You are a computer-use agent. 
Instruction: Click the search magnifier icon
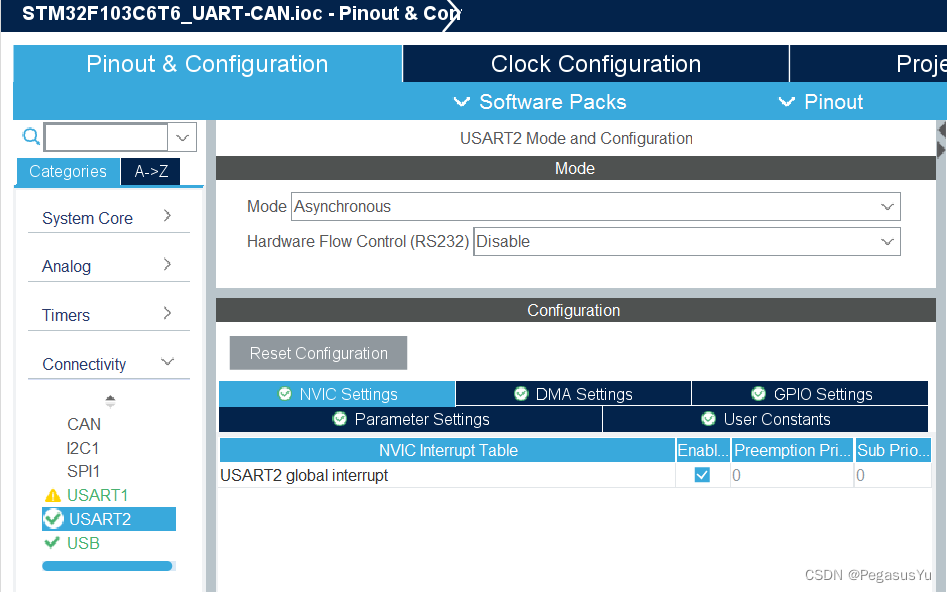click(x=31, y=137)
